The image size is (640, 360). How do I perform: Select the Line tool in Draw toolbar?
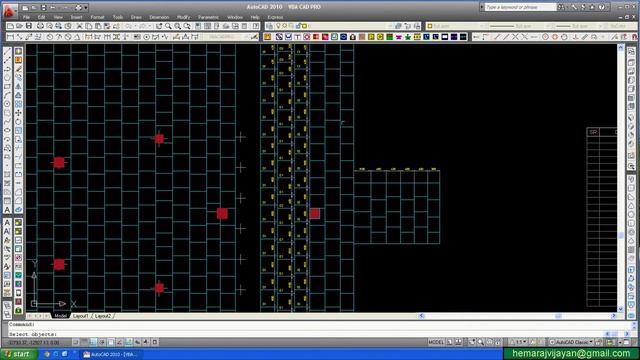point(7,51)
